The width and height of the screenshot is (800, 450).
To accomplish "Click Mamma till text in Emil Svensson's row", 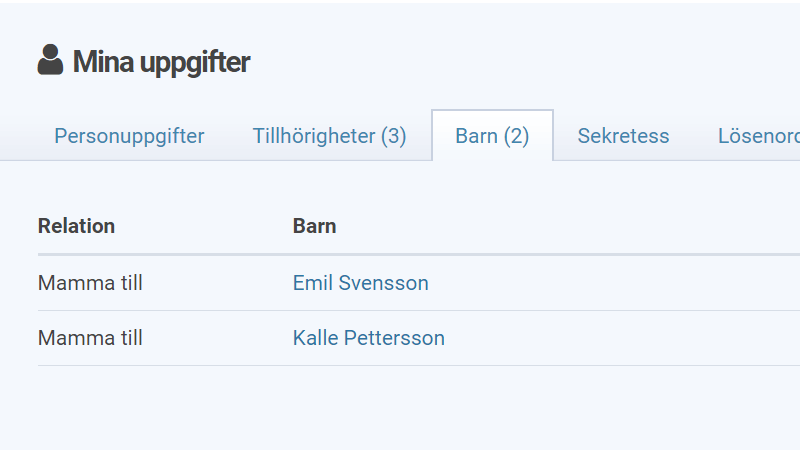I will pos(90,283).
